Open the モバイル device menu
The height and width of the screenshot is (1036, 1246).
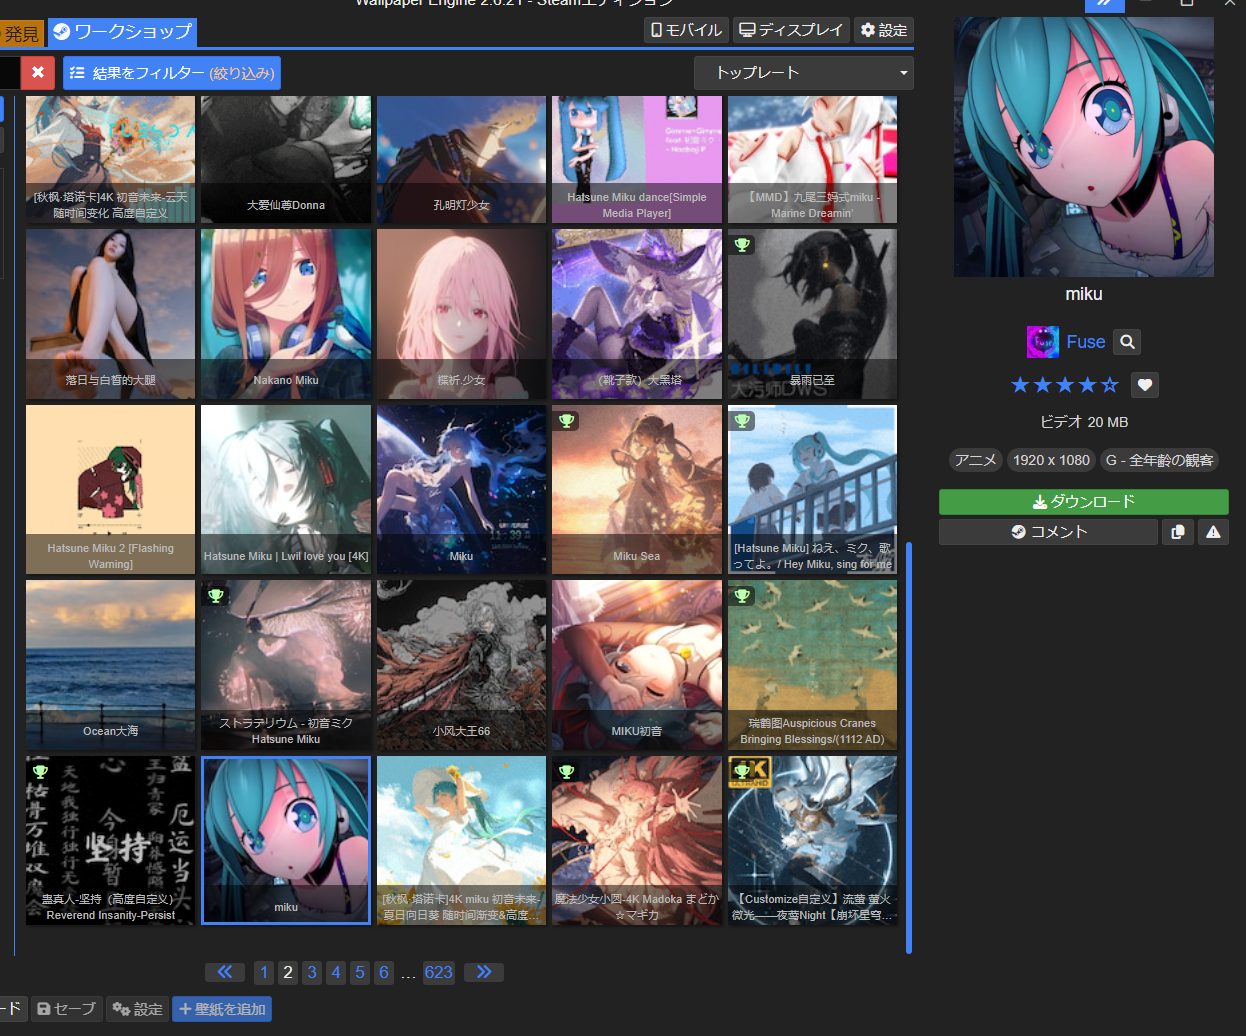tap(686, 30)
